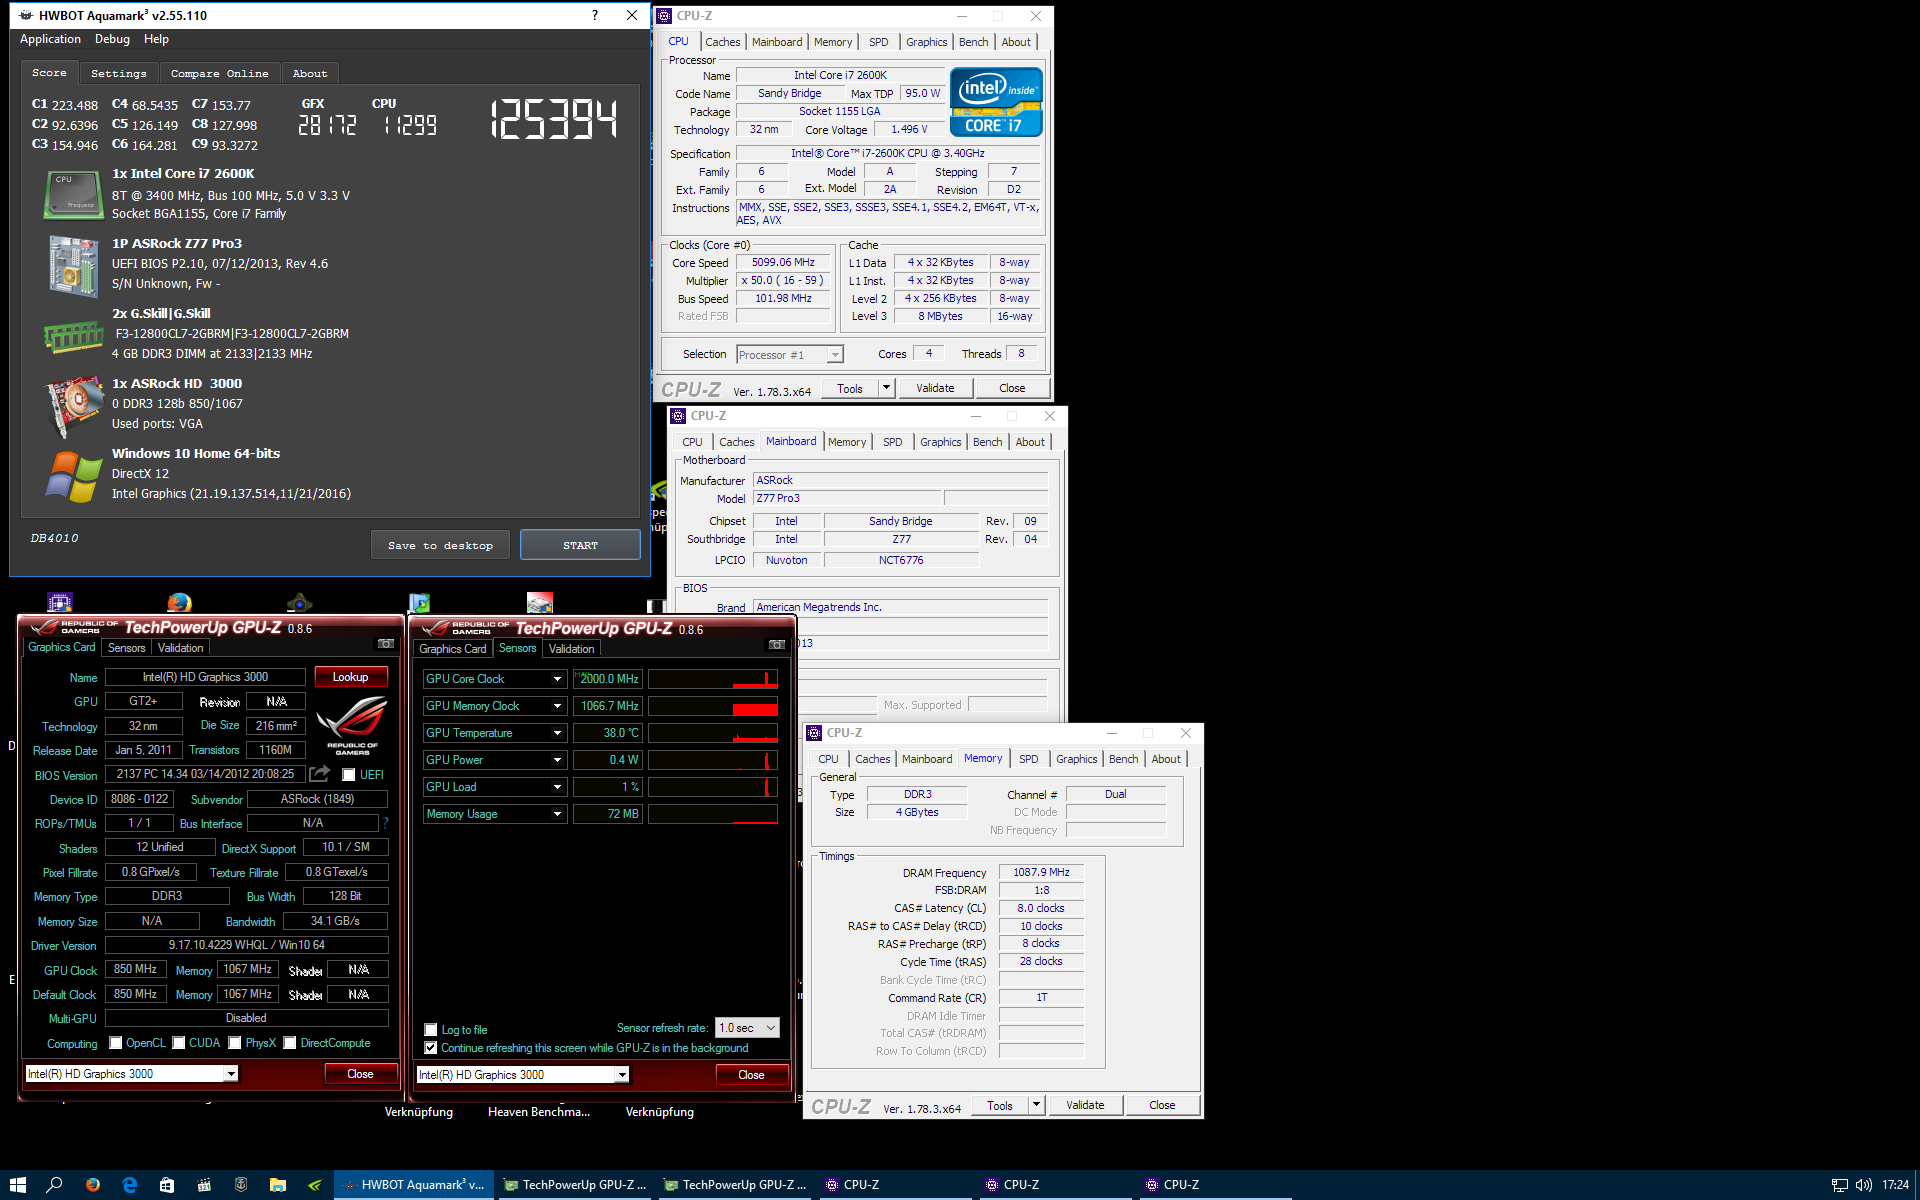
Task: Expand the GPU Load sensor dropdown
Action: 558,787
